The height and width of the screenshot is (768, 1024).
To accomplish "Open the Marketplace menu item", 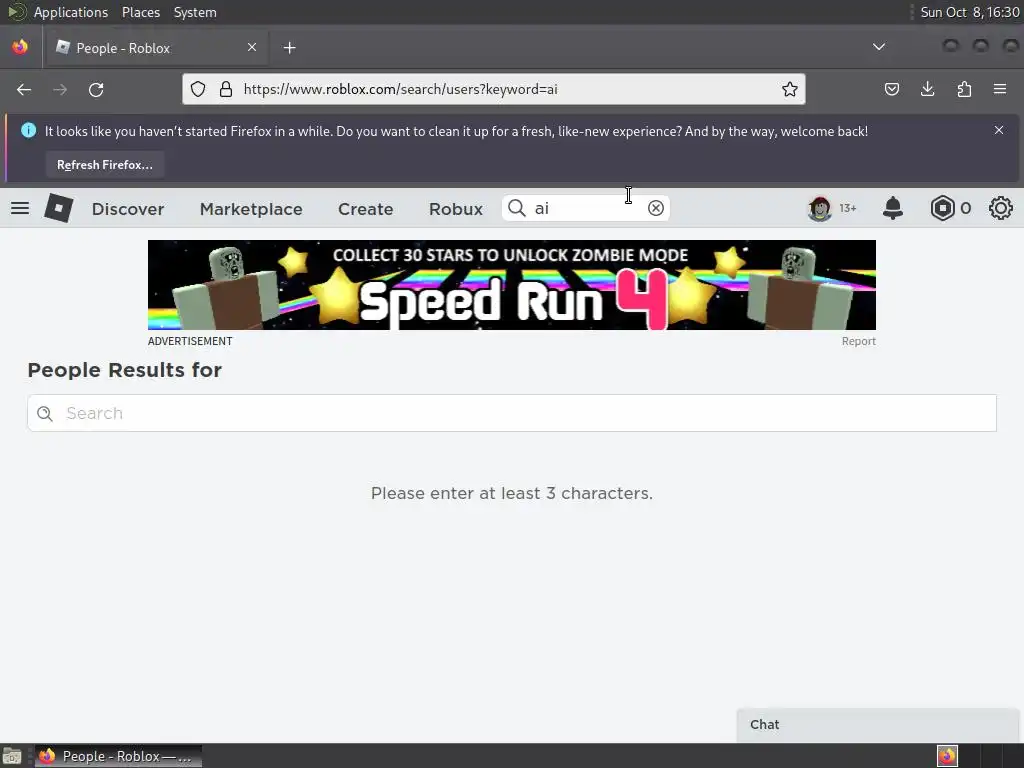I will (x=251, y=209).
